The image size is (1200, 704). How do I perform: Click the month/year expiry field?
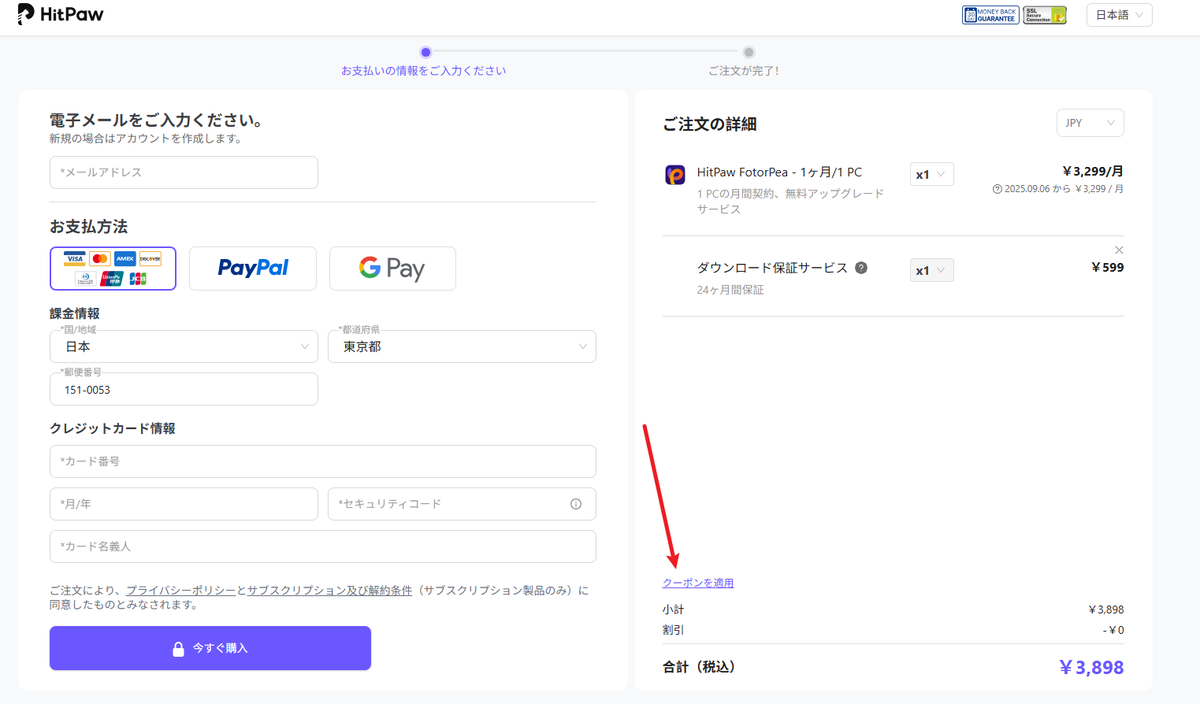[184, 504]
